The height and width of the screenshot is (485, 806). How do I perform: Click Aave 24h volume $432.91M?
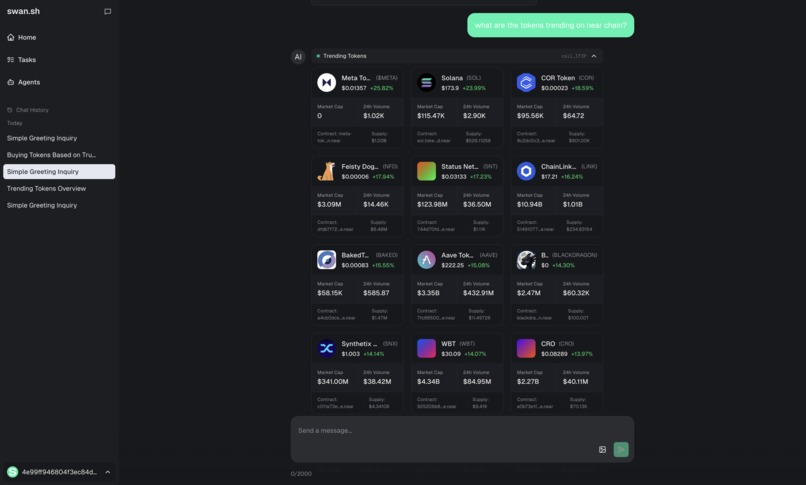[x=478, y=293]
